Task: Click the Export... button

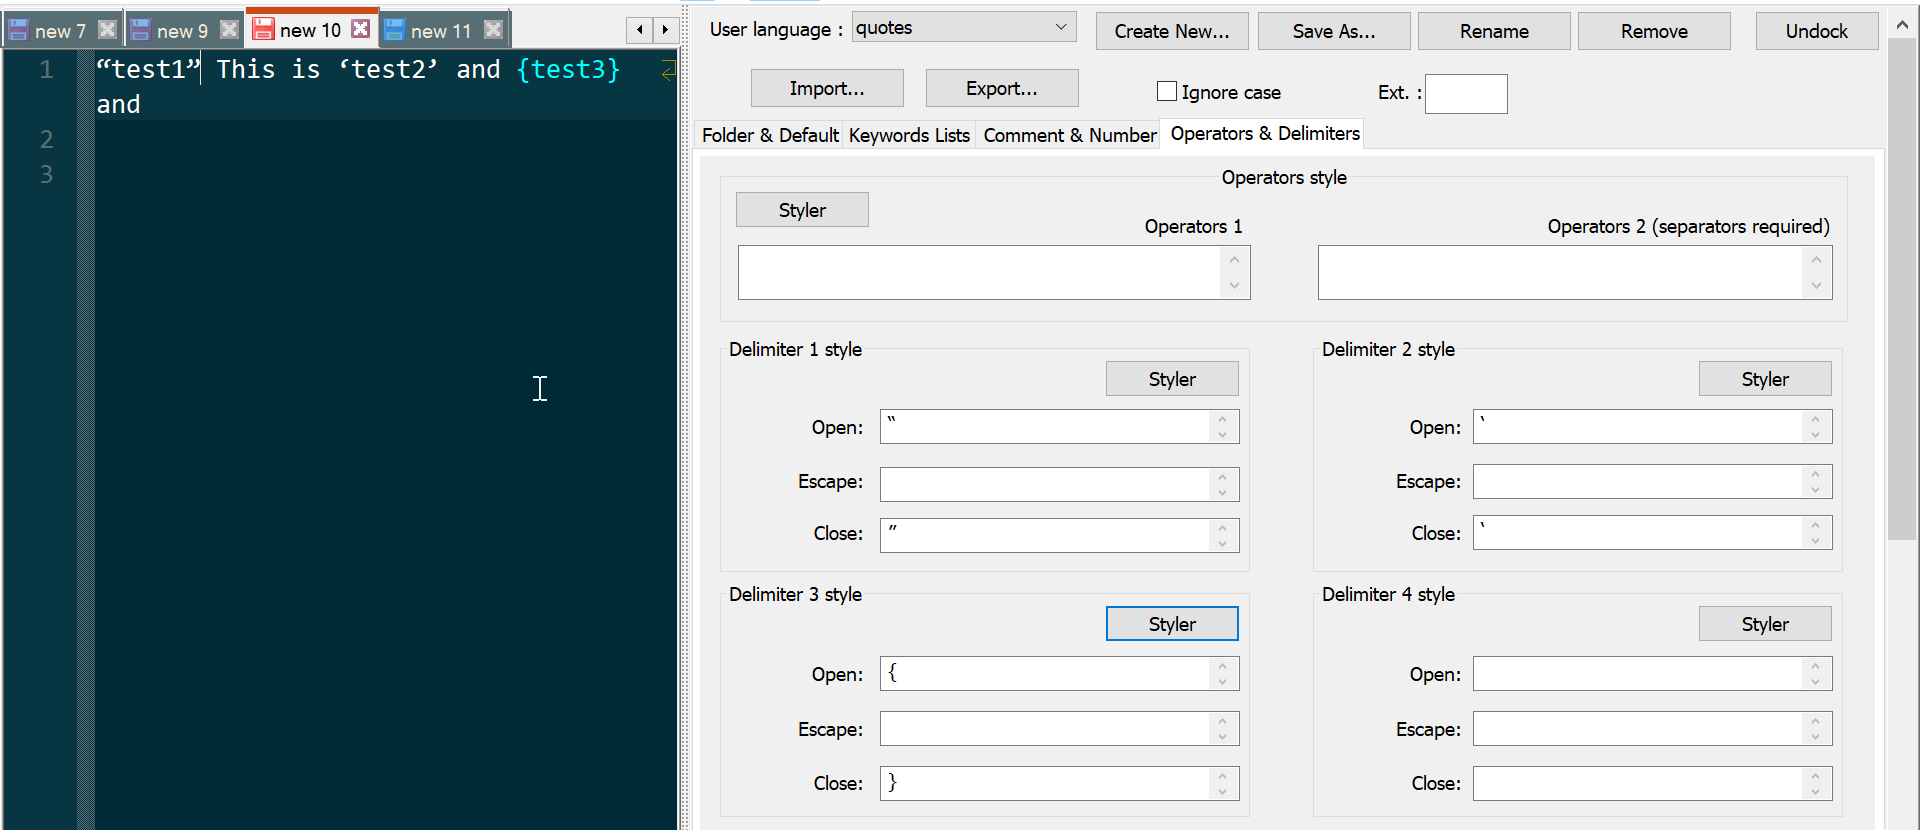Action: click(x=1002, y=88)
